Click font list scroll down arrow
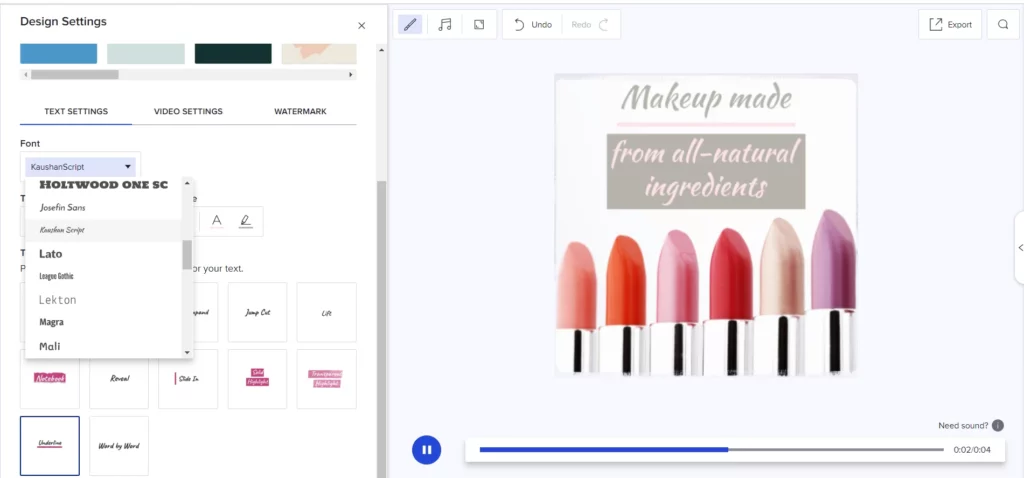Image resolution: width=1024 pixels, height=478 pixels. click(187, 352)
